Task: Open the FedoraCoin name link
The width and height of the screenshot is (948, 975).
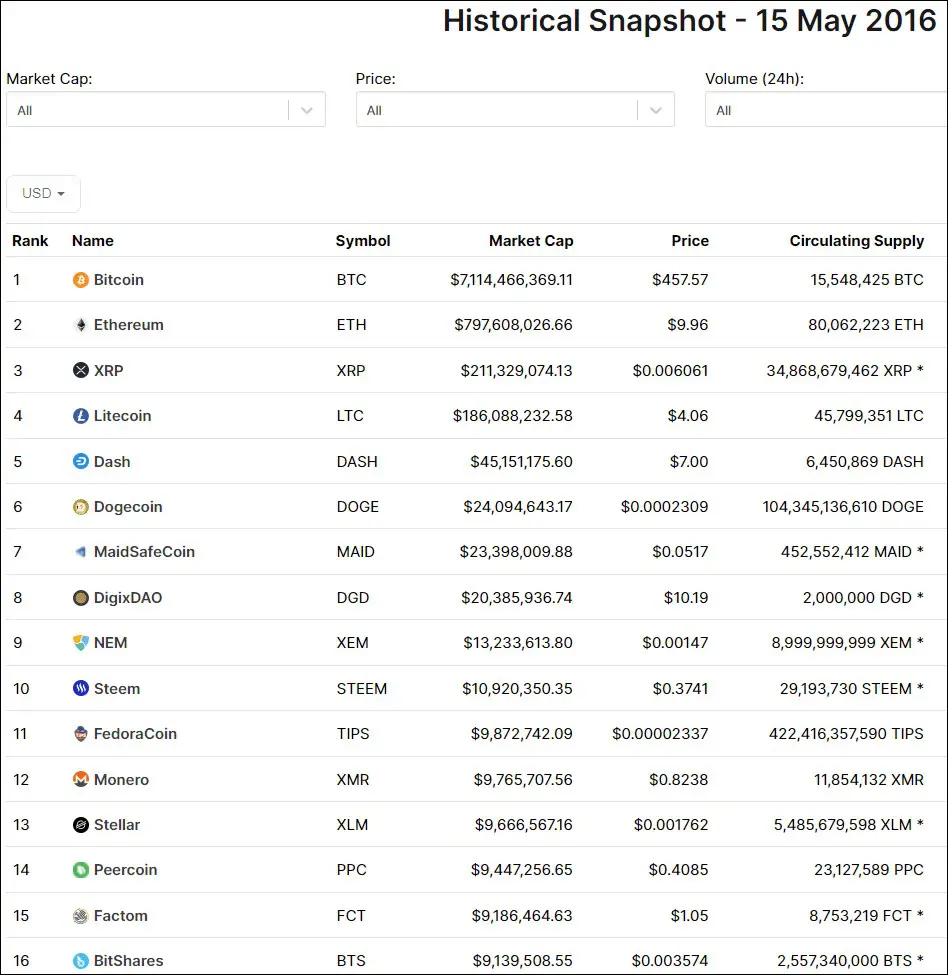Action: [x=136, y=734]
